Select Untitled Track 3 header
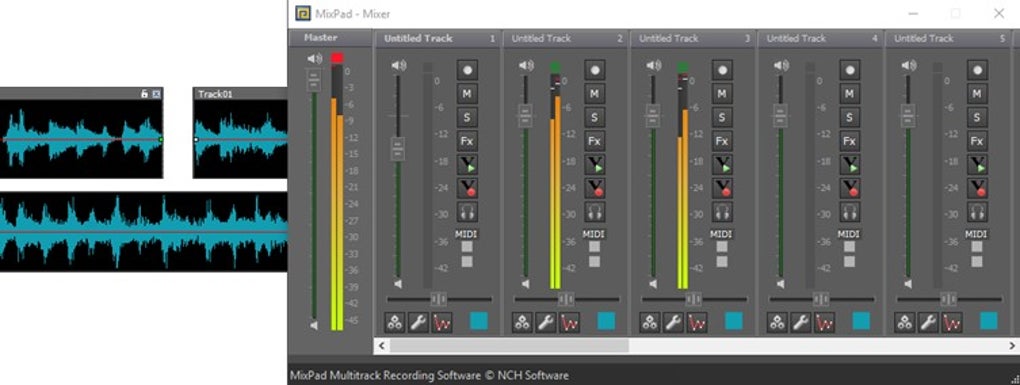The height and width of the screenshot is (385, 1020). pos(693,39)
